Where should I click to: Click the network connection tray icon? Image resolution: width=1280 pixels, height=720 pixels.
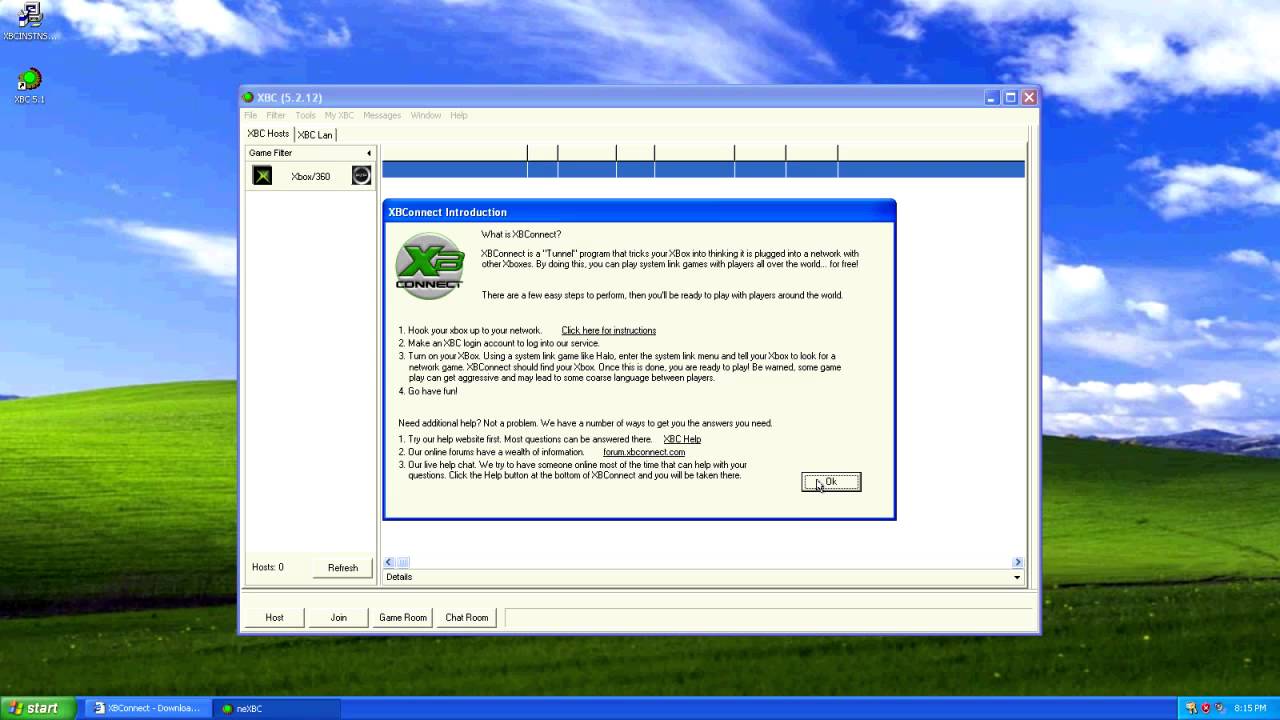tap(1191, 708)
